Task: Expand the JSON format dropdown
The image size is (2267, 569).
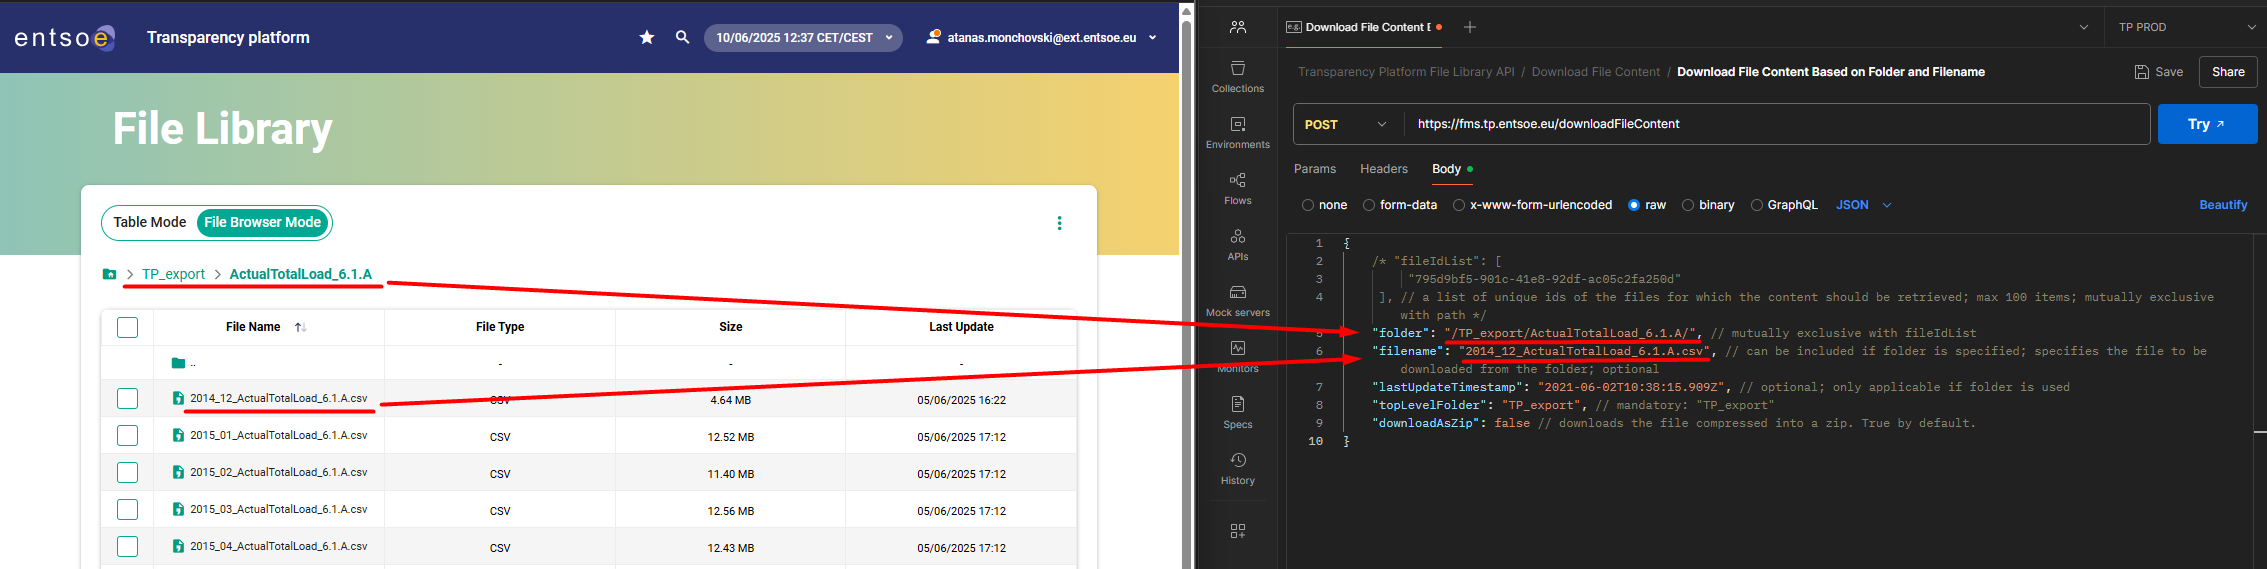Action: click(1864, 205)
